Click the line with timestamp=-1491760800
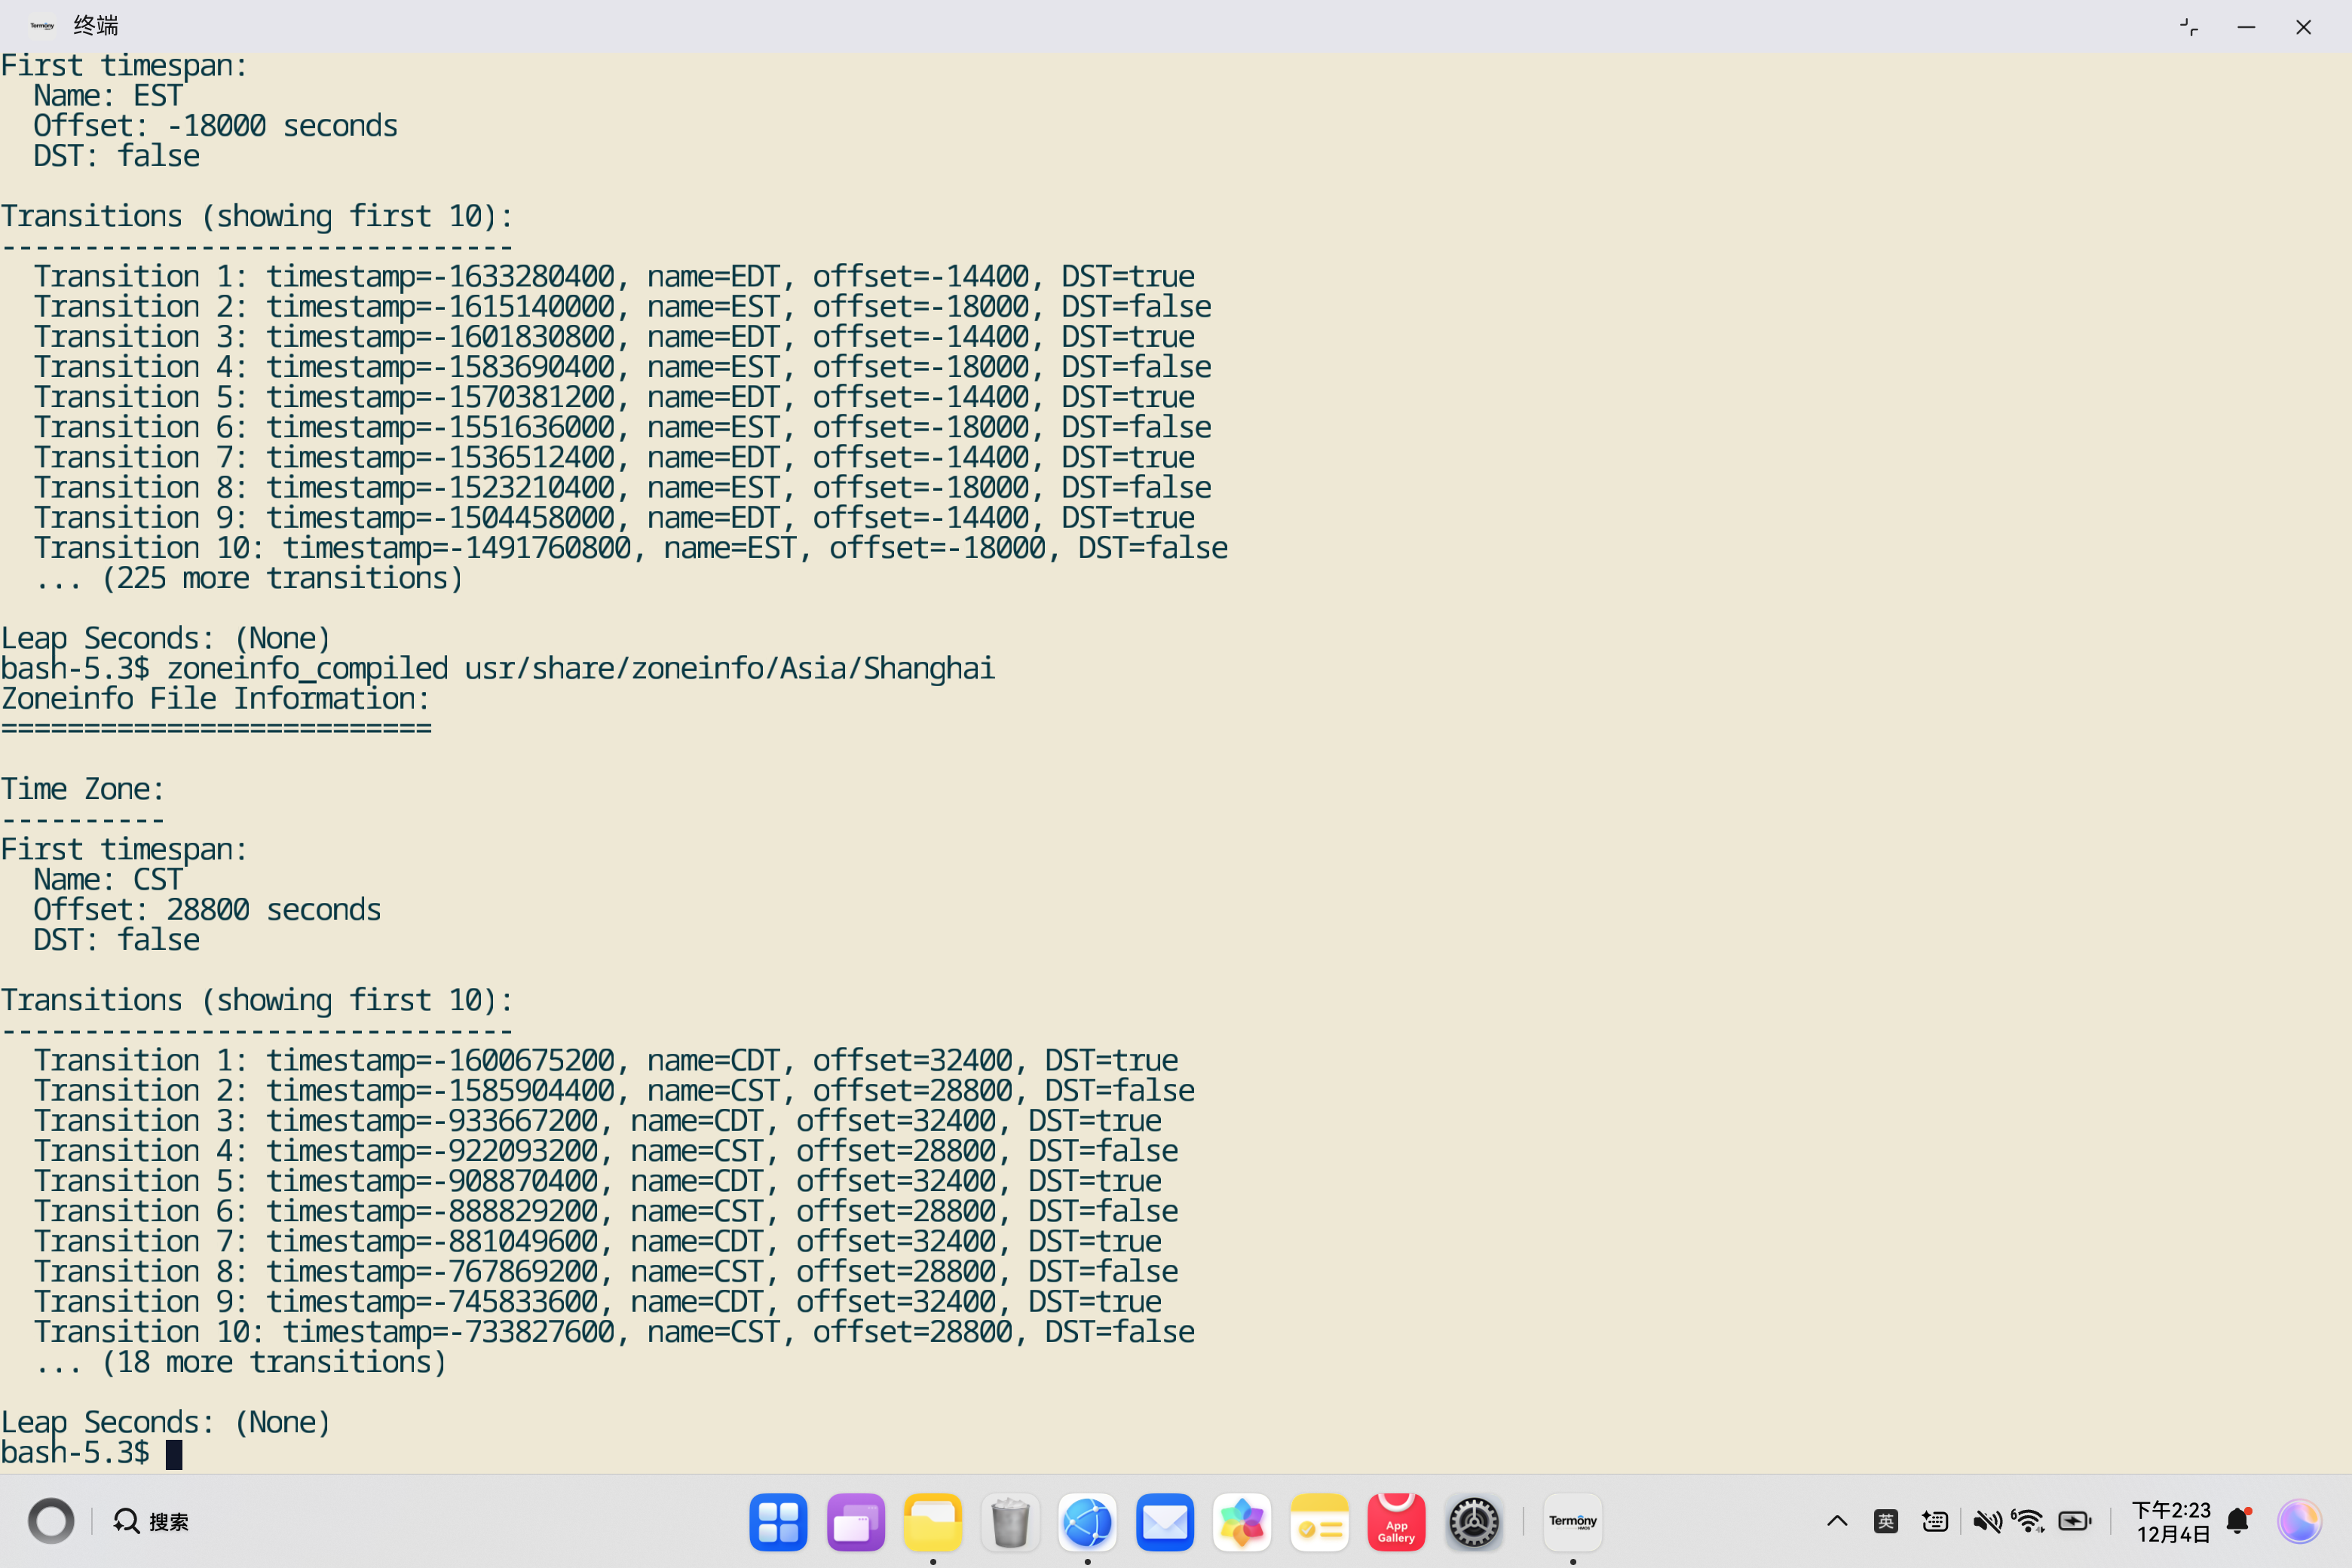Image resolution: width=2352 pixels, height=1568 pixels. tap(631, 547)
